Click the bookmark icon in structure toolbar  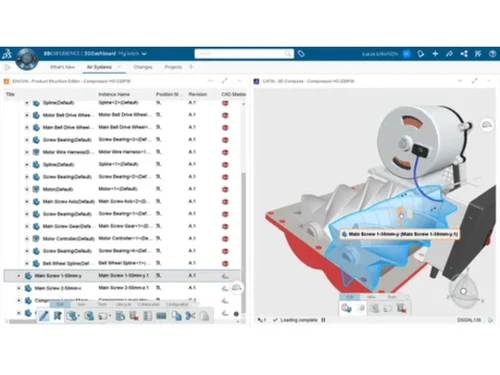click(58, 315)
